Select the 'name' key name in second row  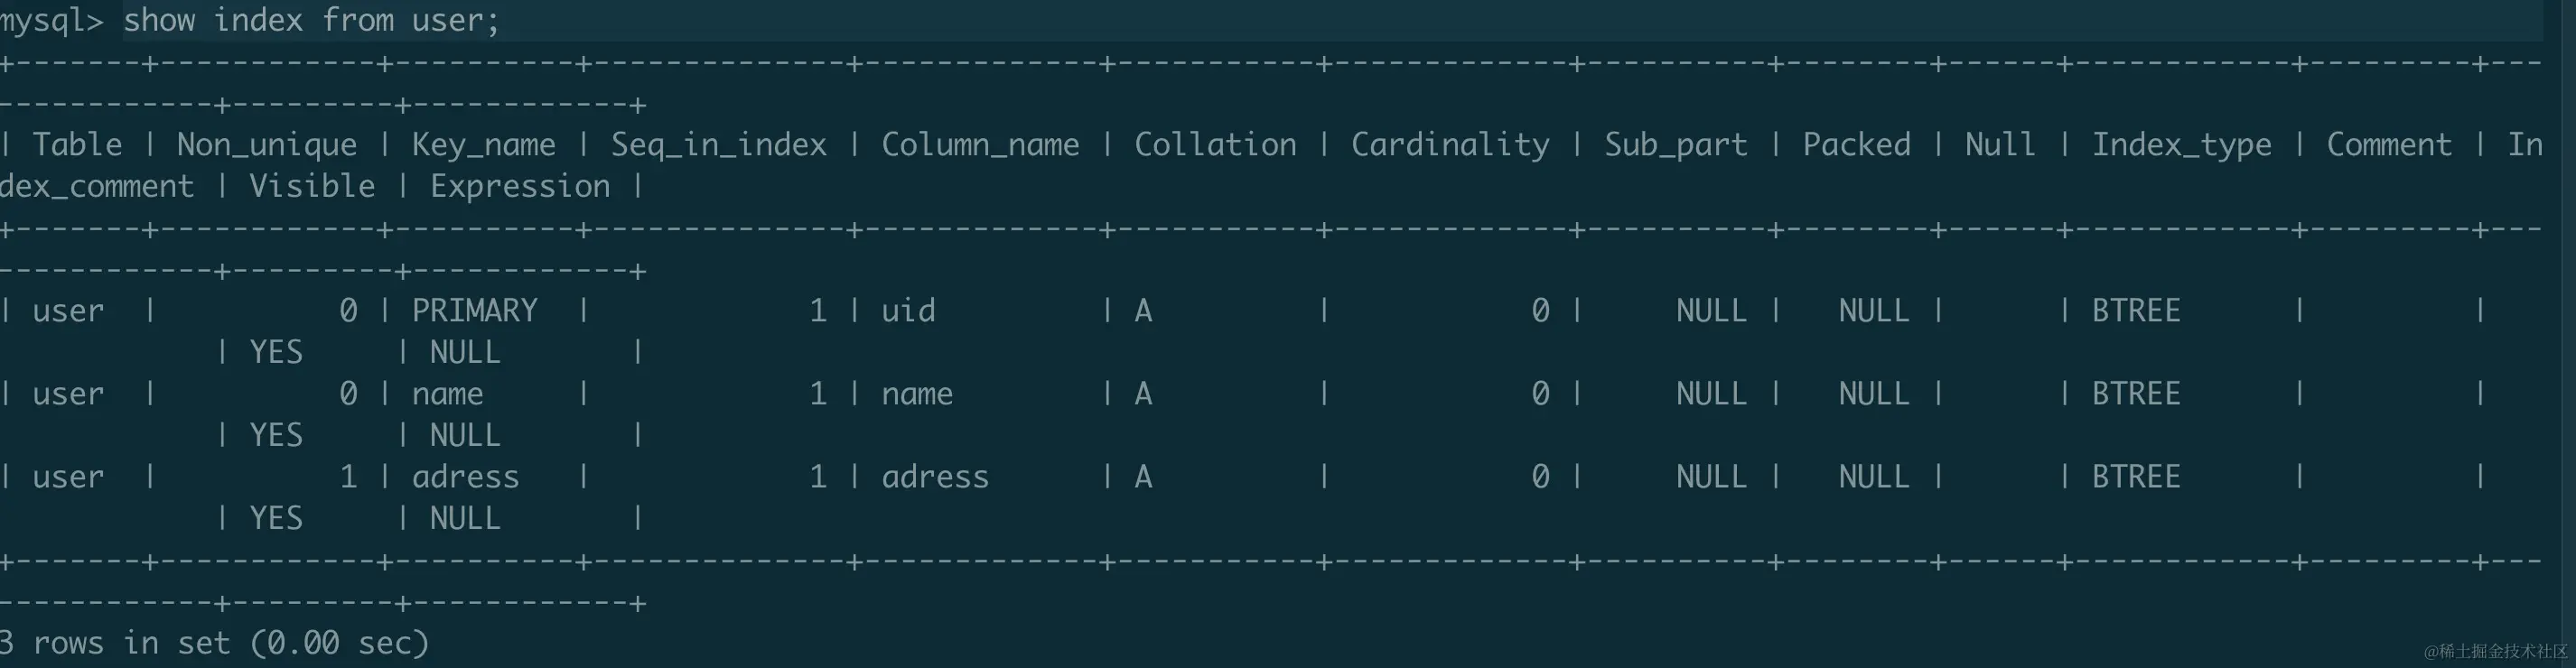pos(447,394)
